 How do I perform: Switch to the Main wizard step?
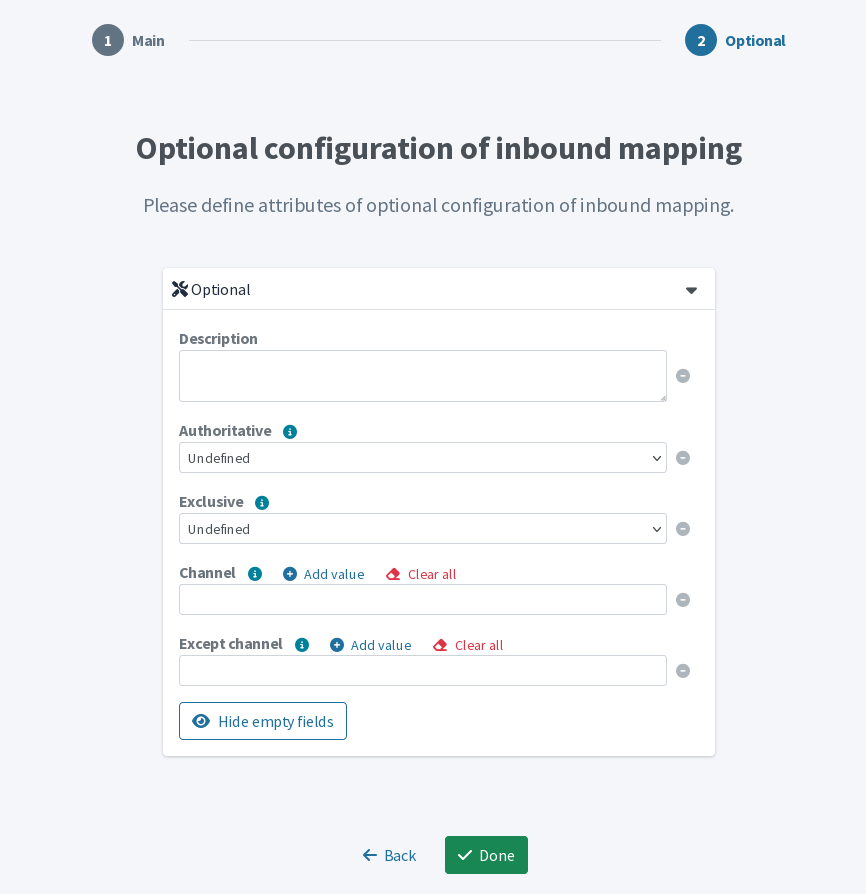[128, 40]
